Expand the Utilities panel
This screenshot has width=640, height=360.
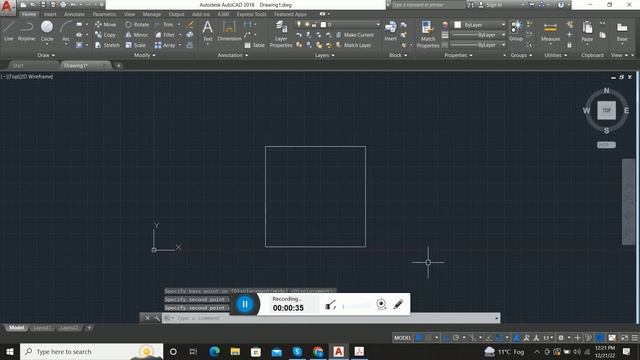tap(556, 55)
